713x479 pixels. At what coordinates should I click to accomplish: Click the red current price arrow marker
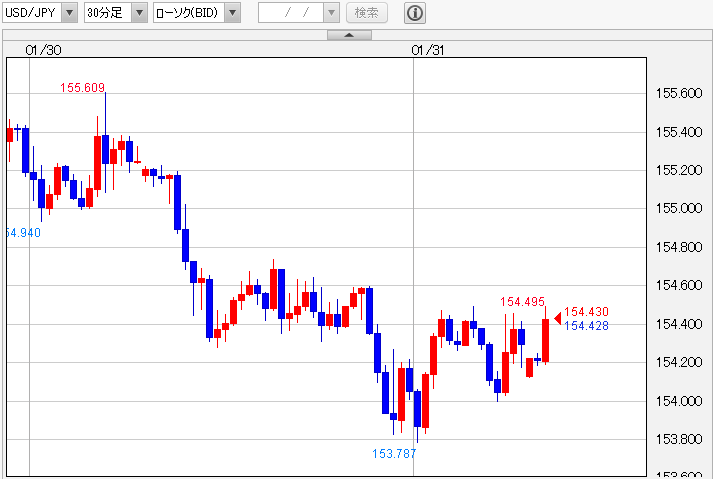[558, 318]
